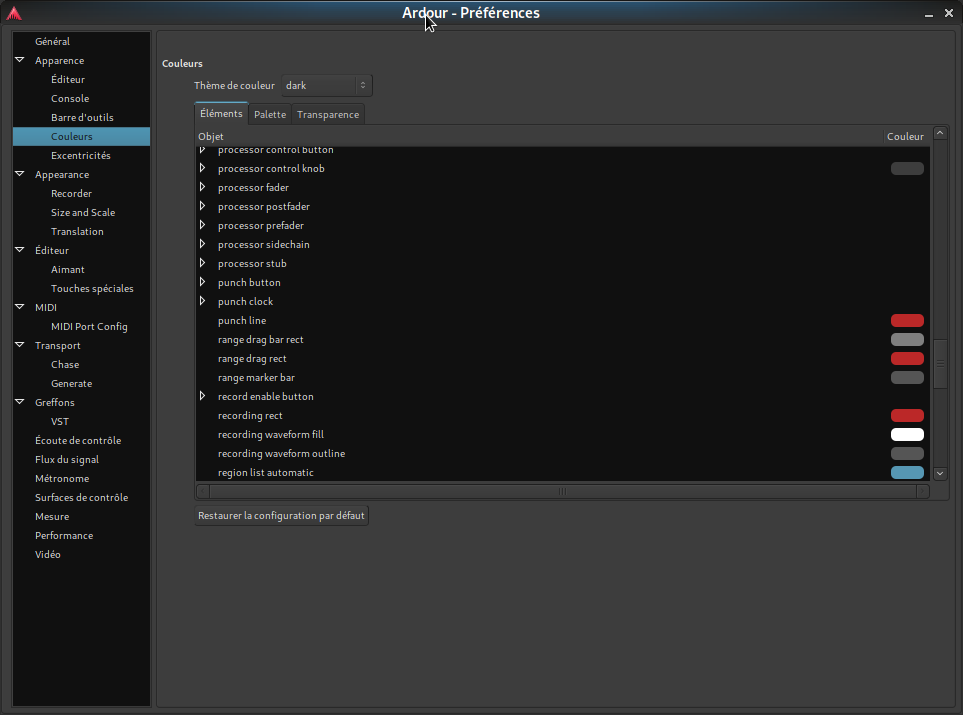Image resolution: width=963 pixels, height=715 pixels.
Task: Switch to the Transparence tab
Action: pos(328,114)
